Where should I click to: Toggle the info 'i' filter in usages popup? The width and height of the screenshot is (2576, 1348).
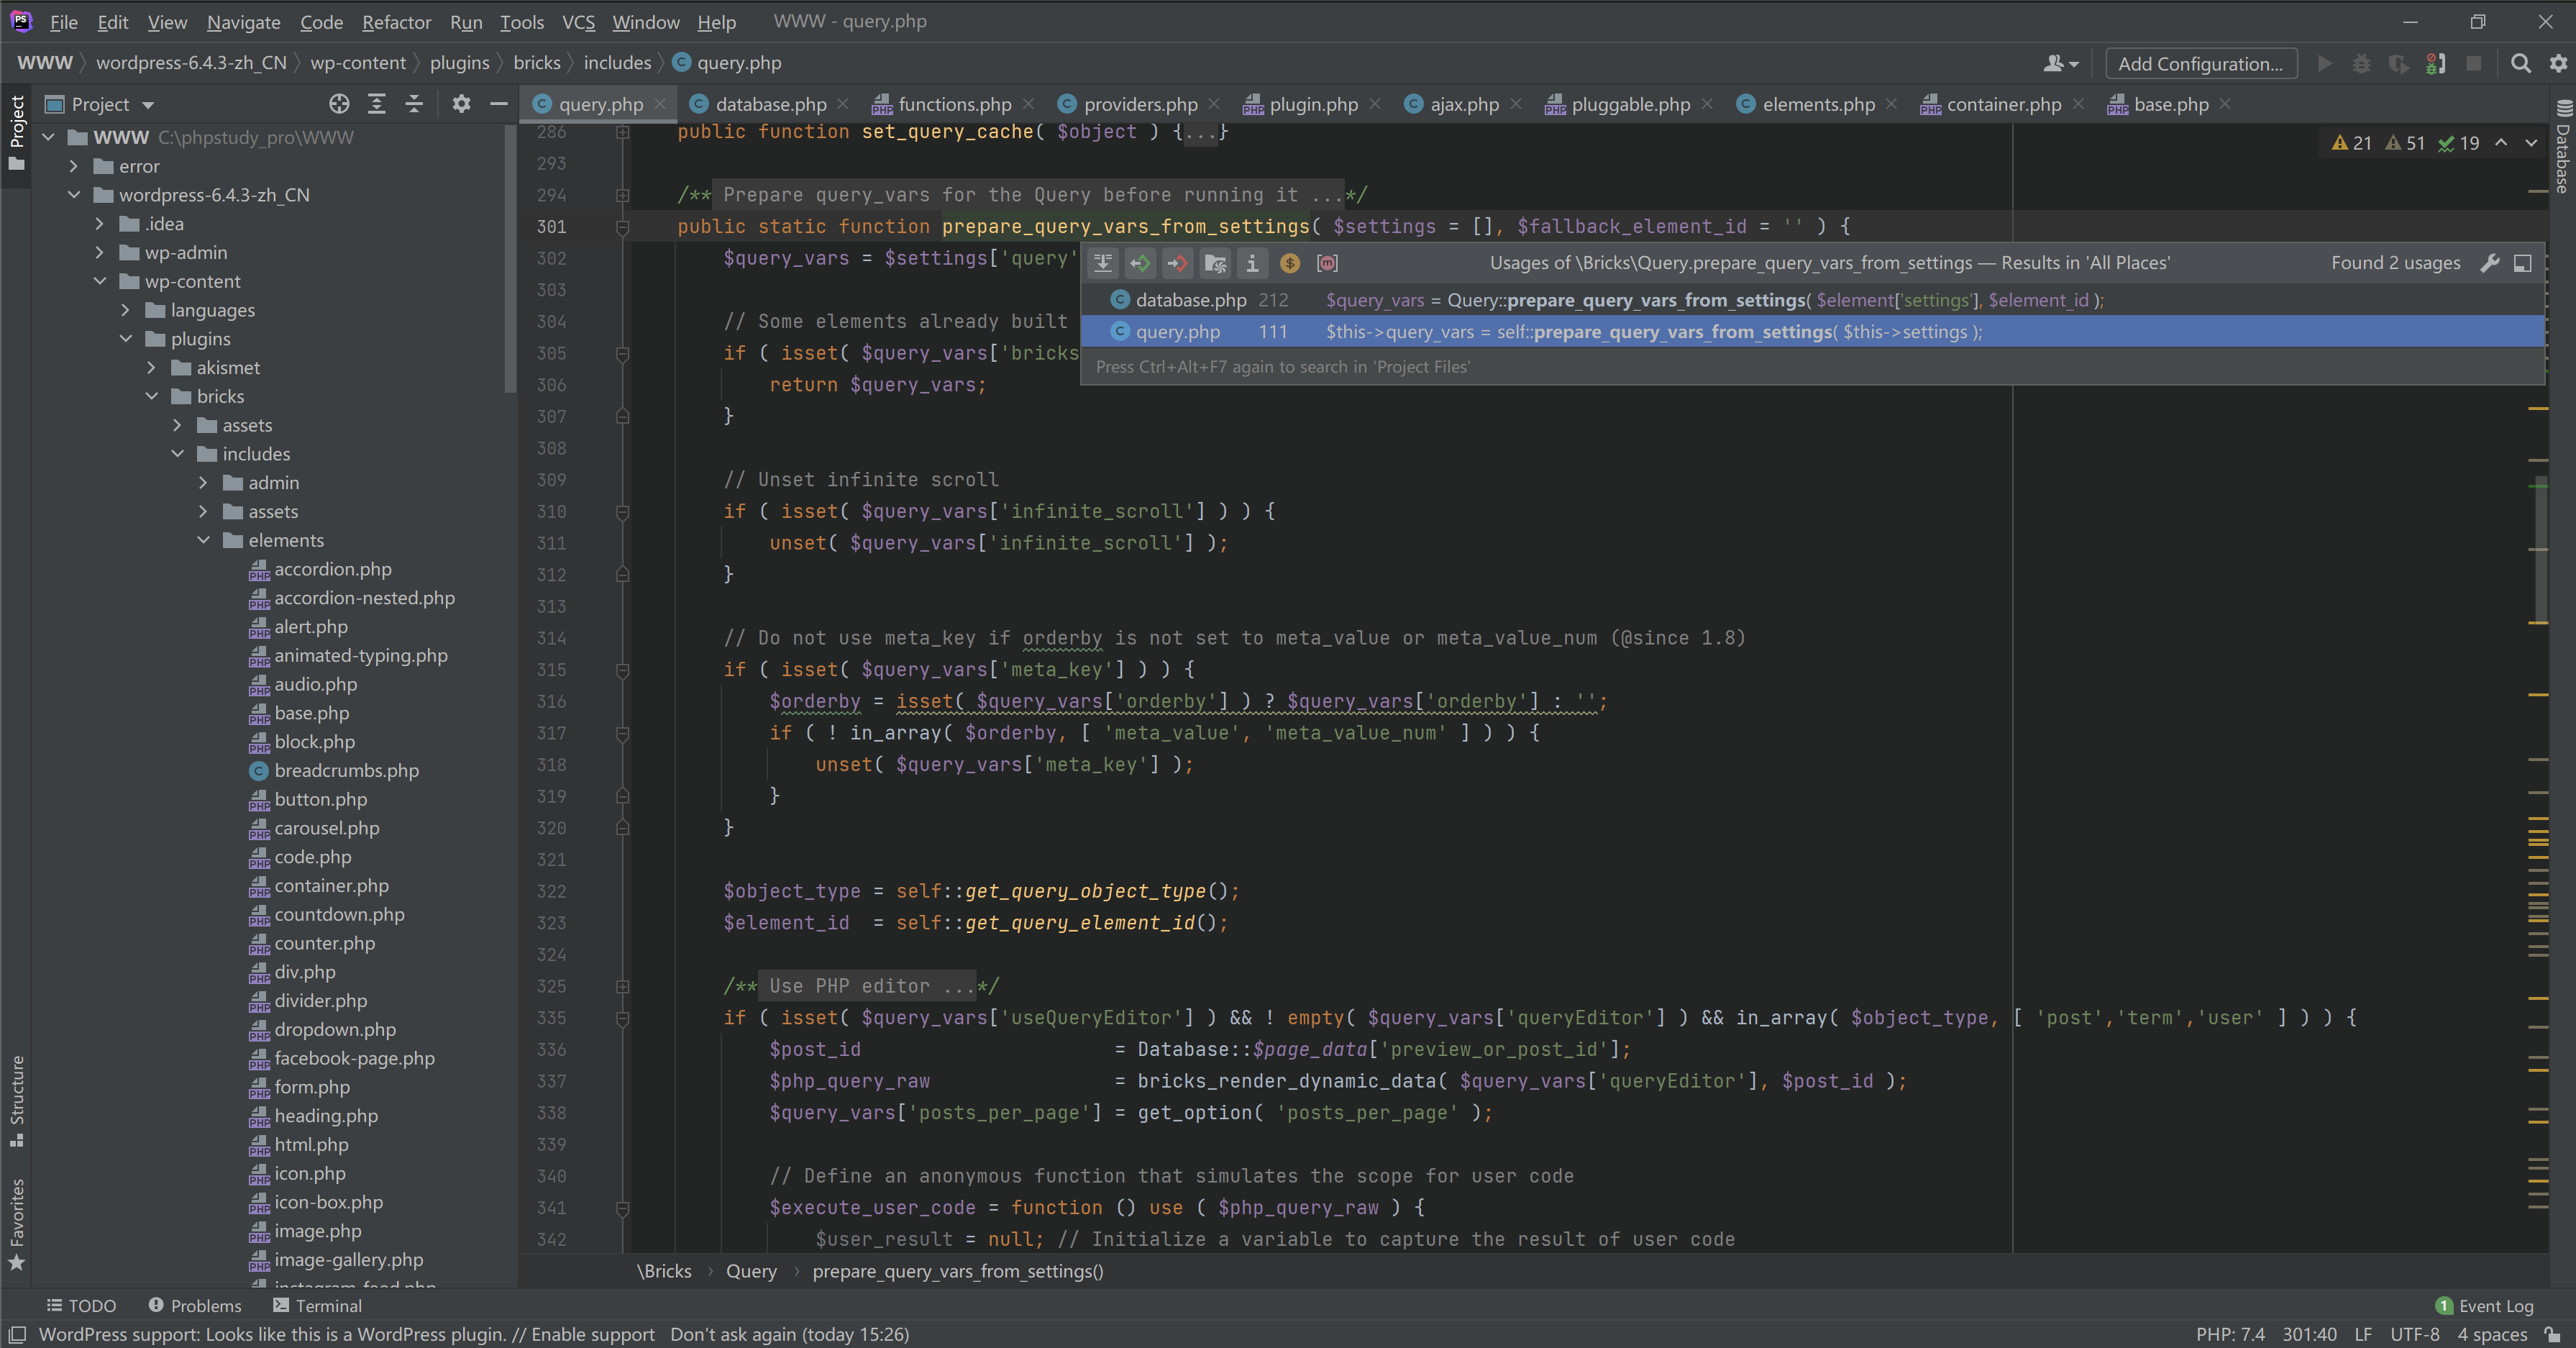click(1252, 263)
